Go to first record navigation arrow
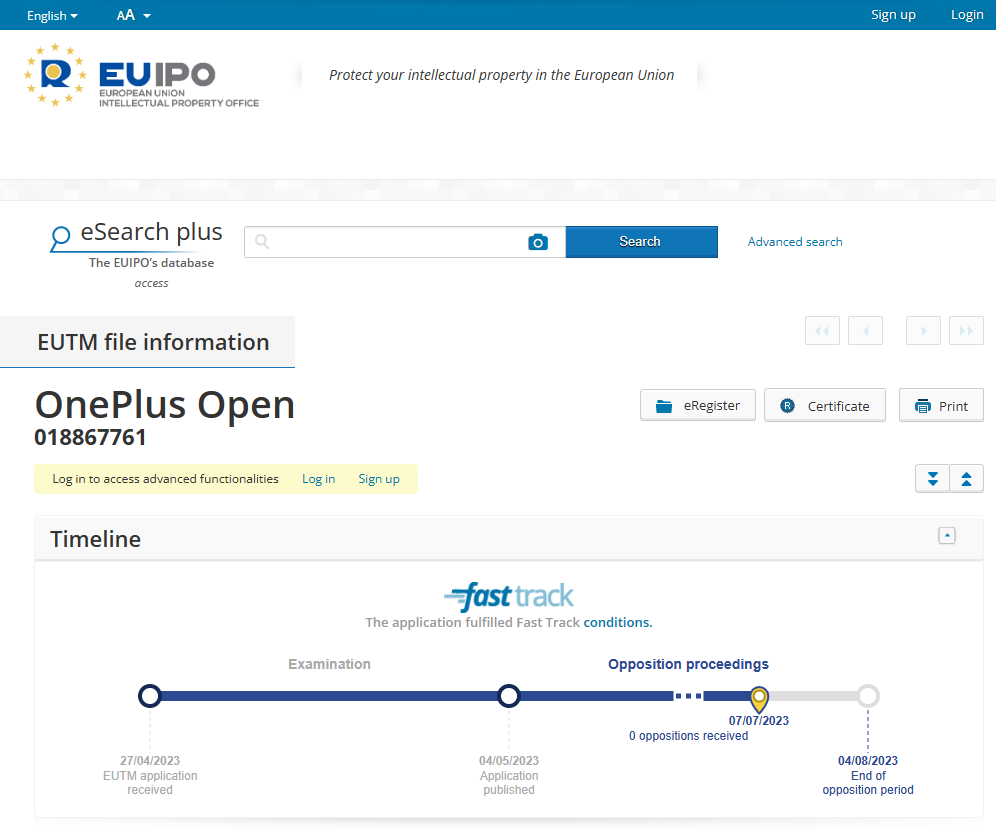Screen dimensions: 996x831 point(822,331)
